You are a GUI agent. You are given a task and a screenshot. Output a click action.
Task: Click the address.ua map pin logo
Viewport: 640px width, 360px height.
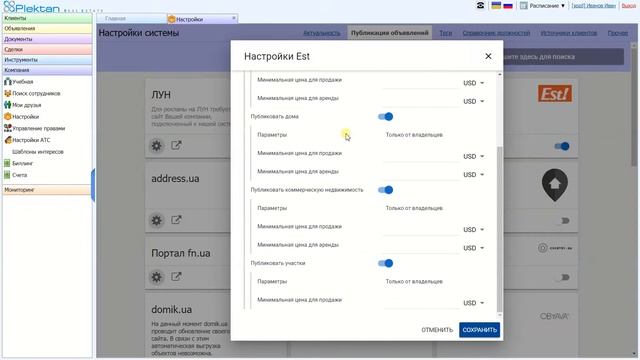[555, 186]
